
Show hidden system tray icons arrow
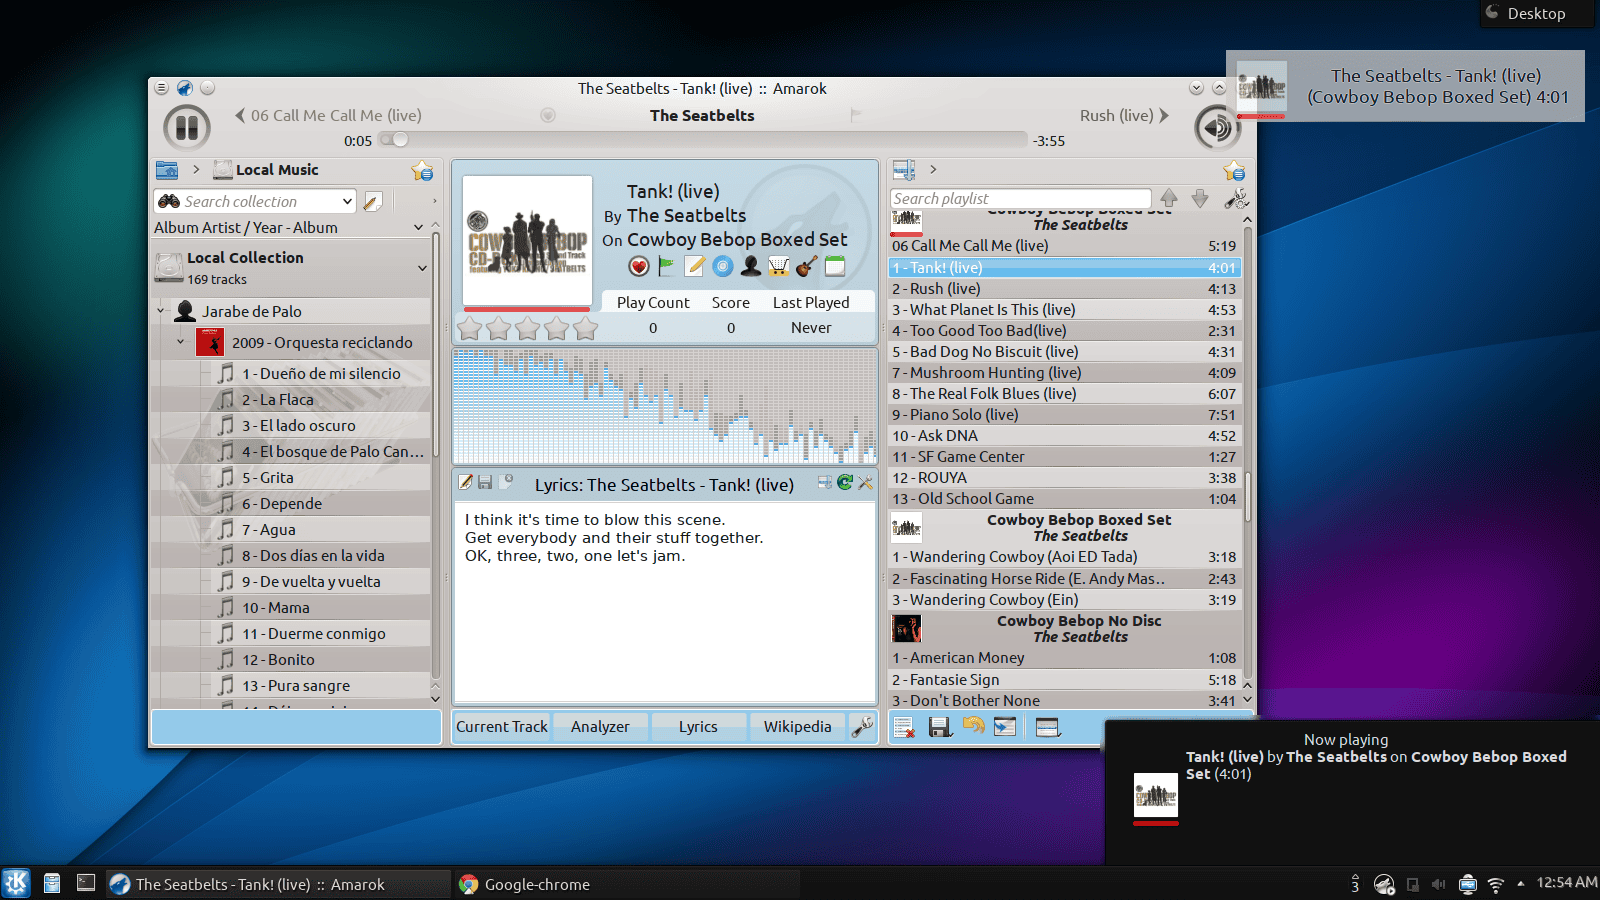click(x=1521, y=883)
